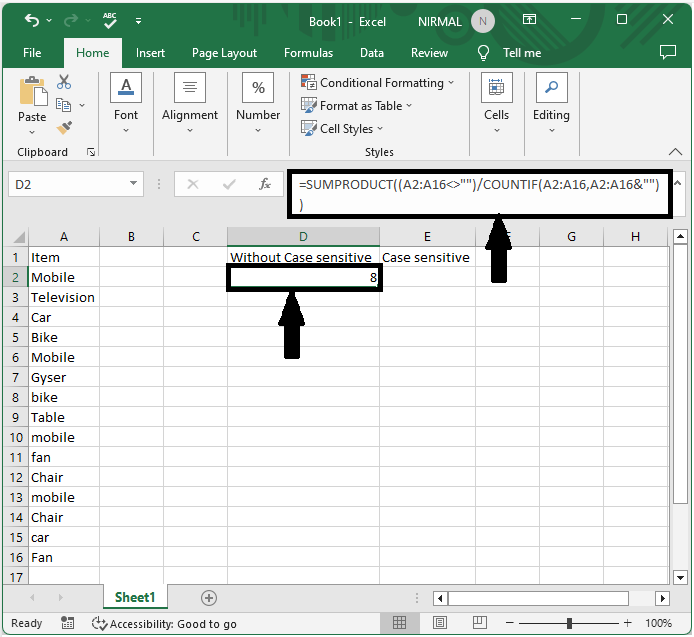Select cell D2 with value 8

[303, 278]
